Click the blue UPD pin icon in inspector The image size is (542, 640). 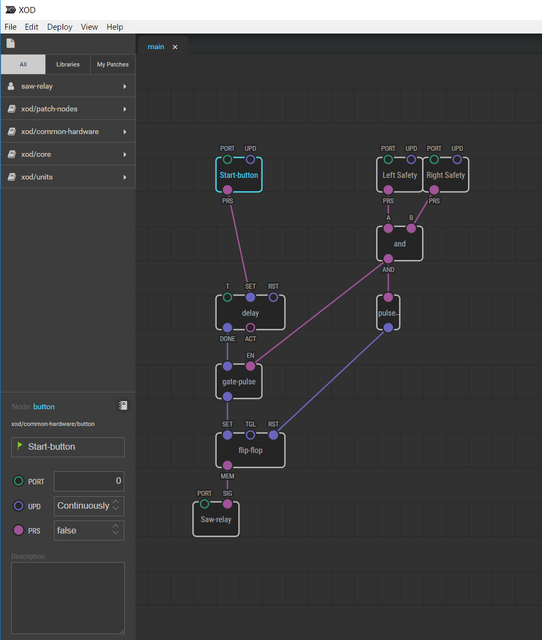(x=18, y=506)
